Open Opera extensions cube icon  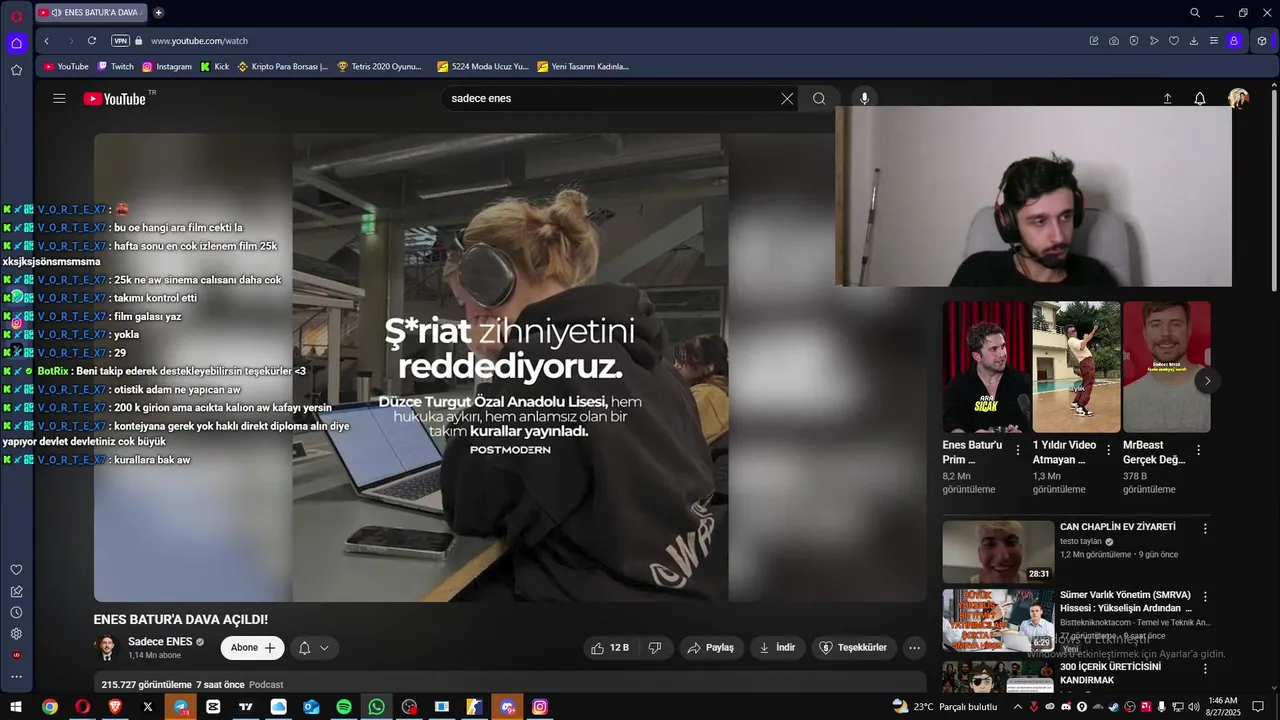1262,41
